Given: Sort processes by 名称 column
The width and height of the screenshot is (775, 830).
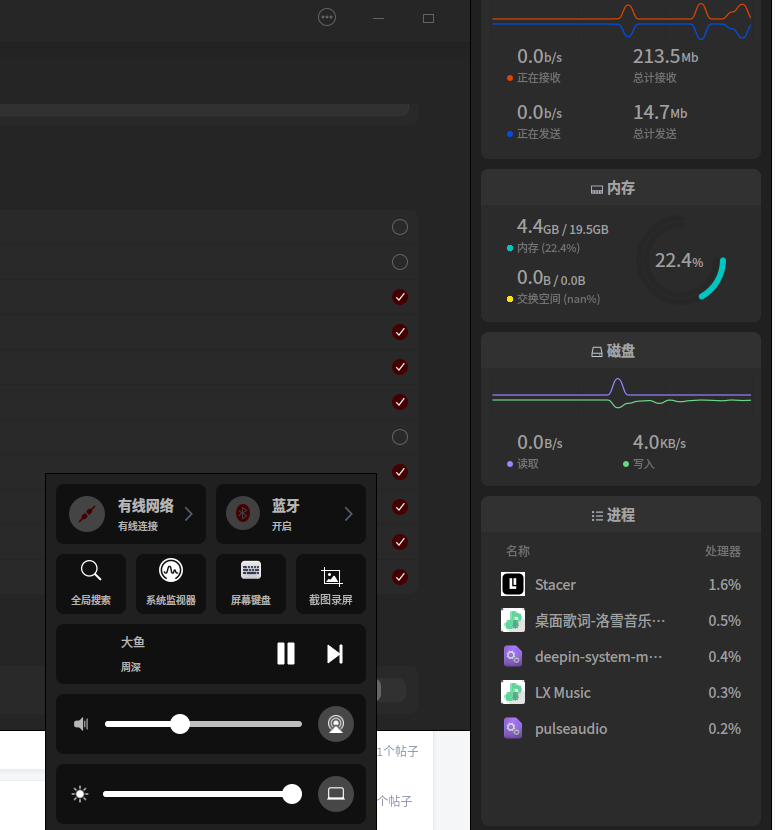Looking at the screenshot, I should (x=518, y=551).
